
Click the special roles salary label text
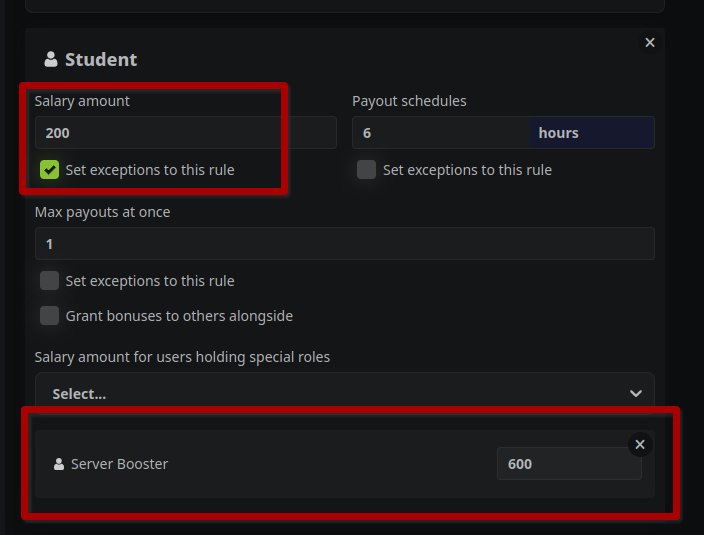[x=182, y=357]
